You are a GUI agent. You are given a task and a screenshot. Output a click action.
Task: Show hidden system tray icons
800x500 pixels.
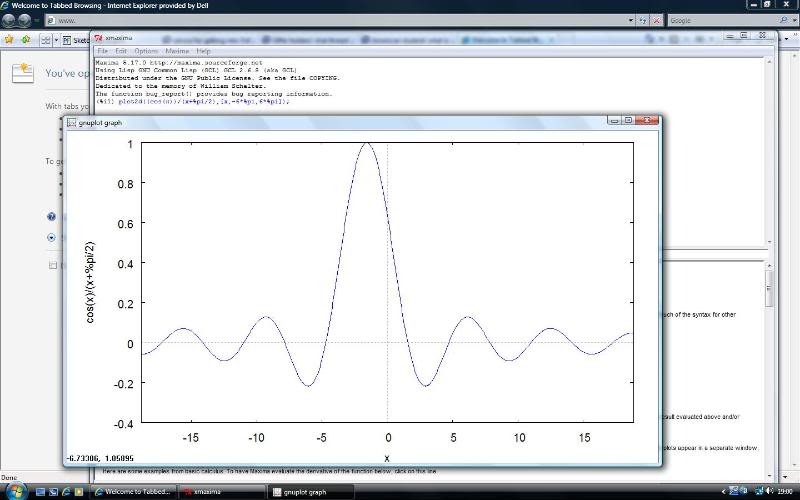pos(723,492)
